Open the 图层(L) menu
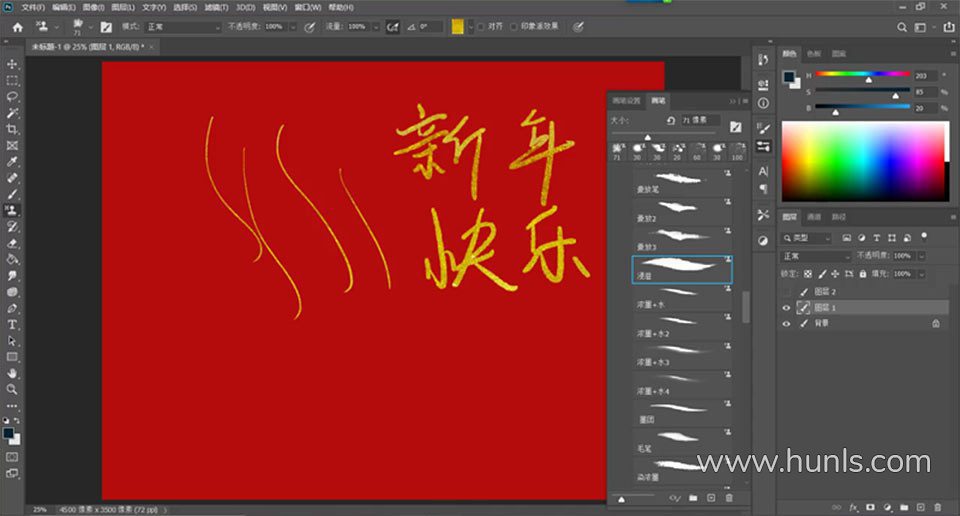Image resolution: width=960 pixels, height=516 pixels. (123, 7)
